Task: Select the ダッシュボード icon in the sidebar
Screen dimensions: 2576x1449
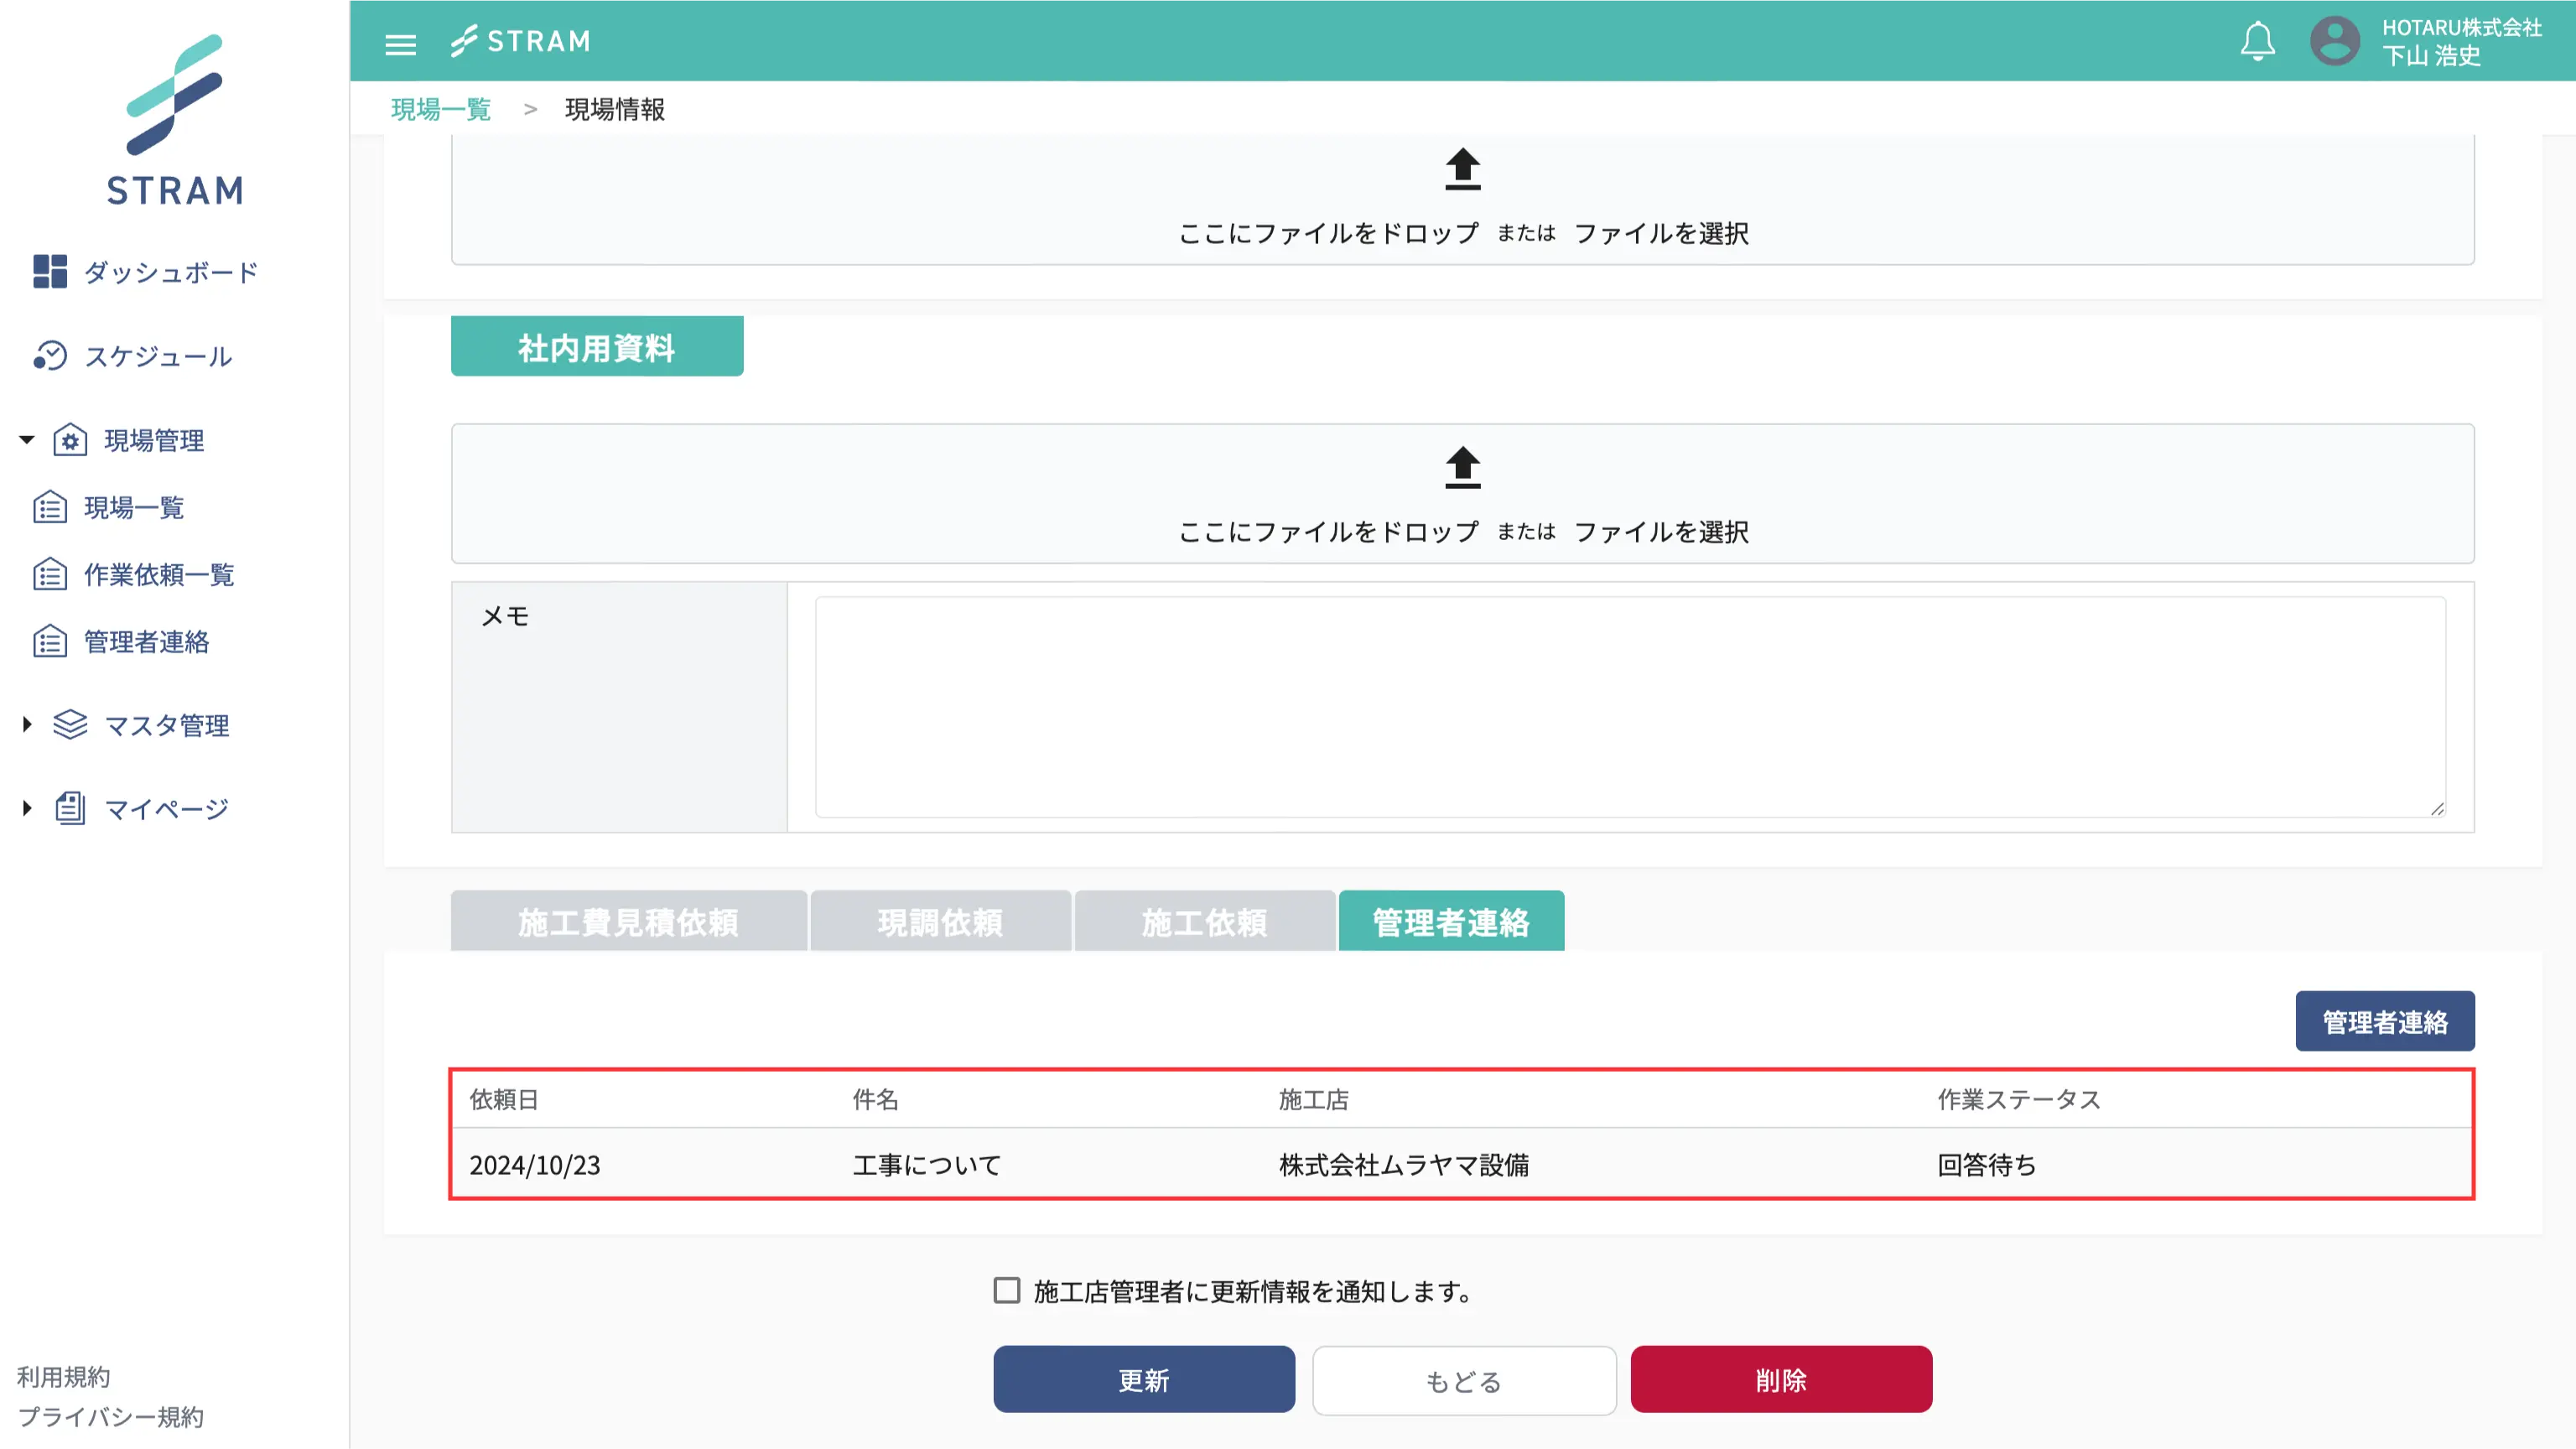Action: pos(51,271)
